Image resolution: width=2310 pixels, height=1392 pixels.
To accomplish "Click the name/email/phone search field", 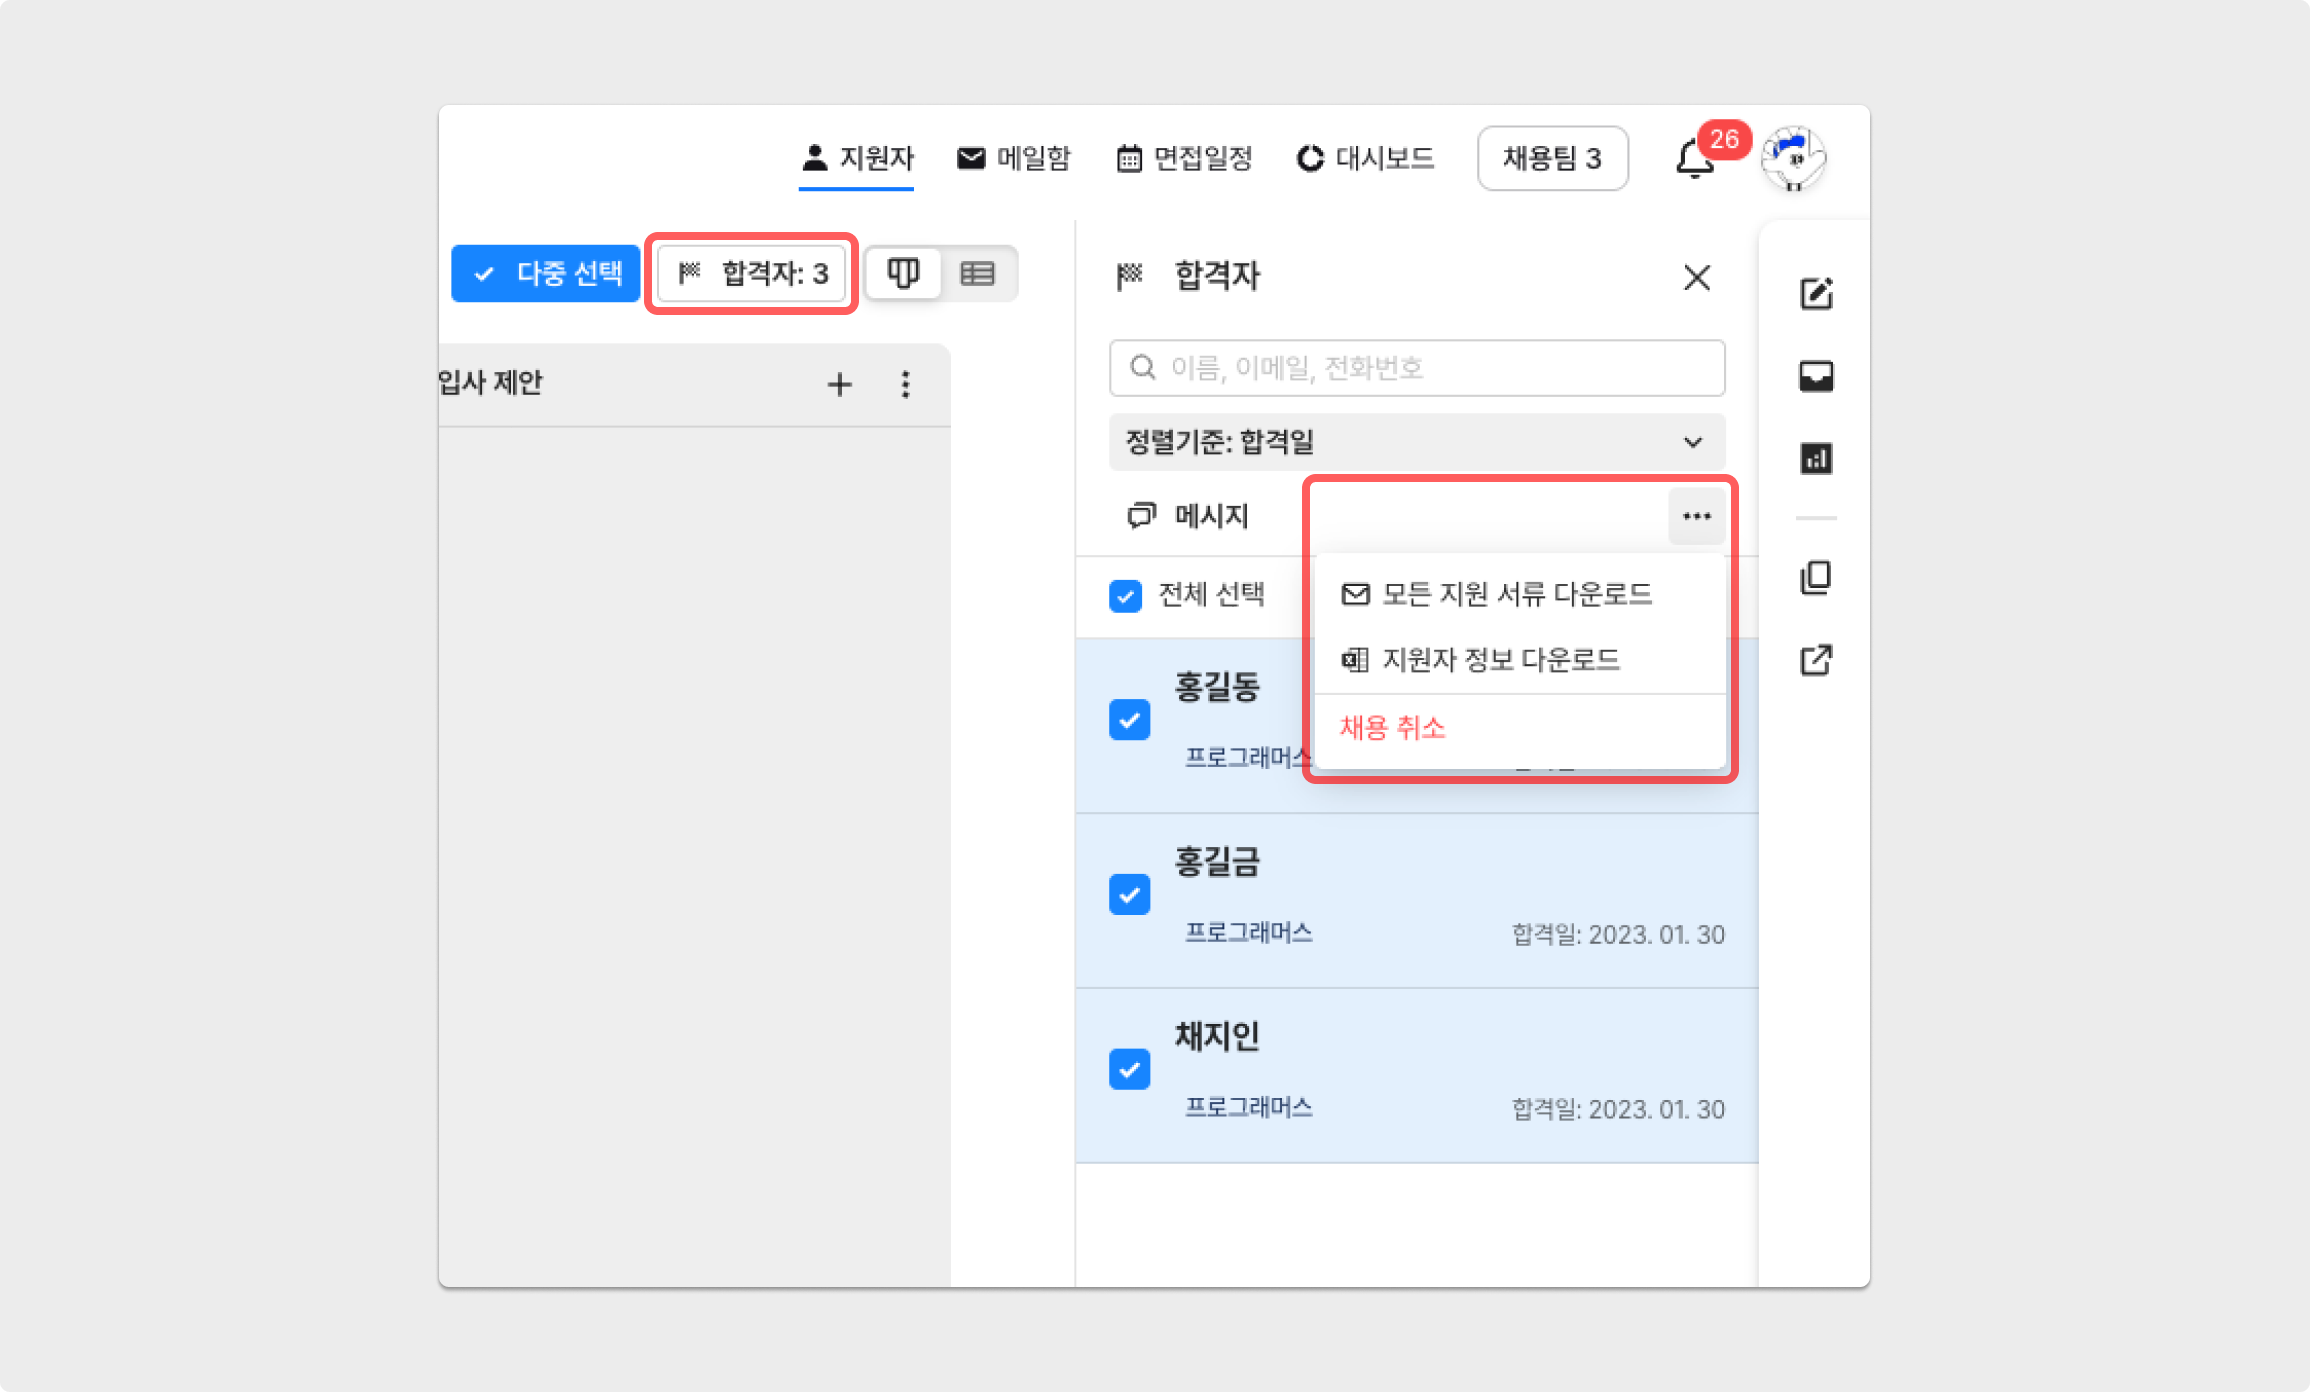I will tap(1416, 368).
